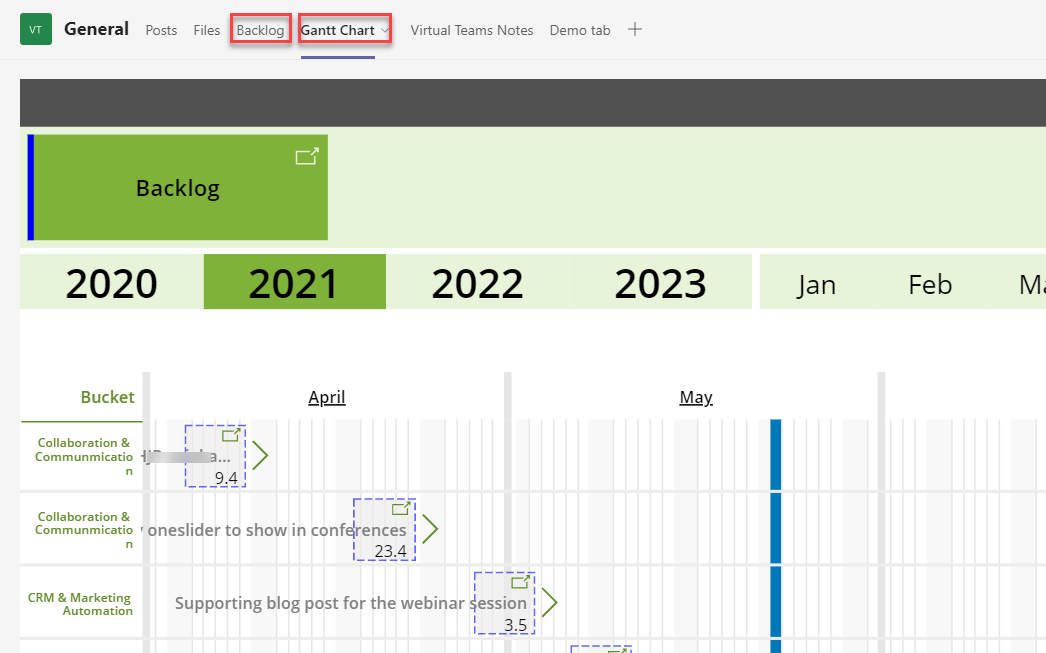The height and width of the screenshot is (653, 1046).
Task: Expand chevron next to 9.4 task
Action: pos(260,455)
